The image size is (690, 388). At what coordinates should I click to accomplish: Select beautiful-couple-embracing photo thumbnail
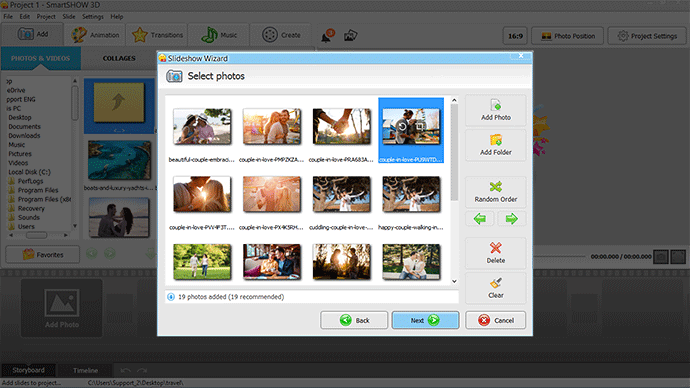(x=202, y=127)
